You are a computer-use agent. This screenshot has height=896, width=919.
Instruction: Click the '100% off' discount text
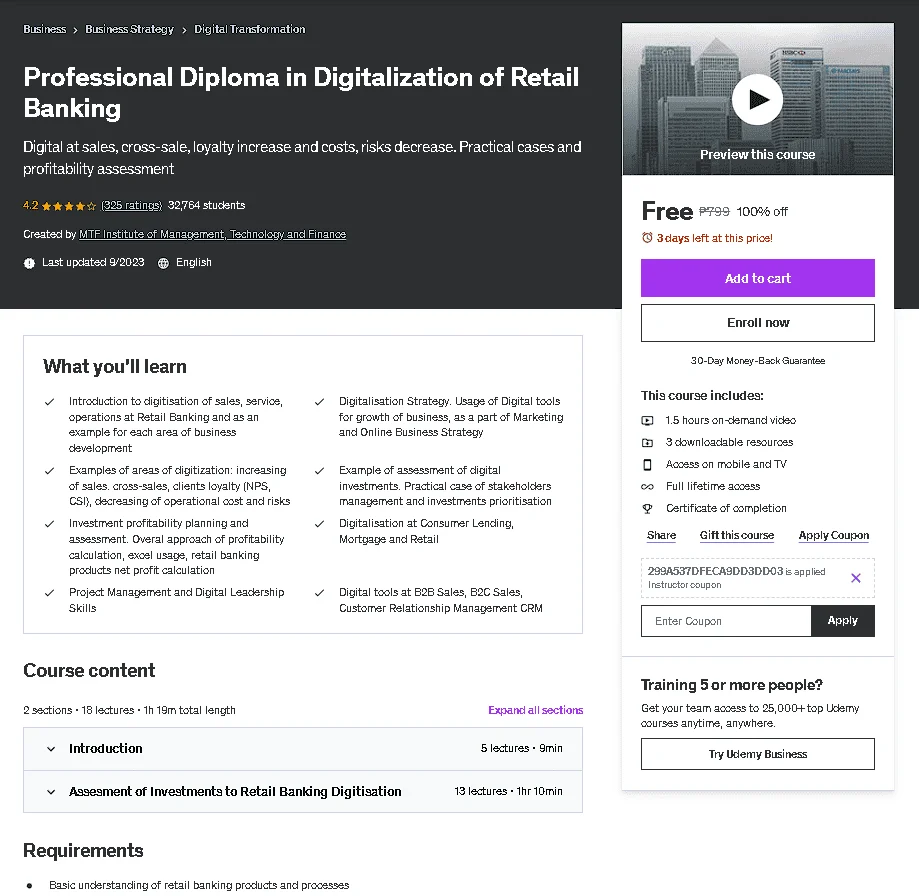[x=762, y=212]
